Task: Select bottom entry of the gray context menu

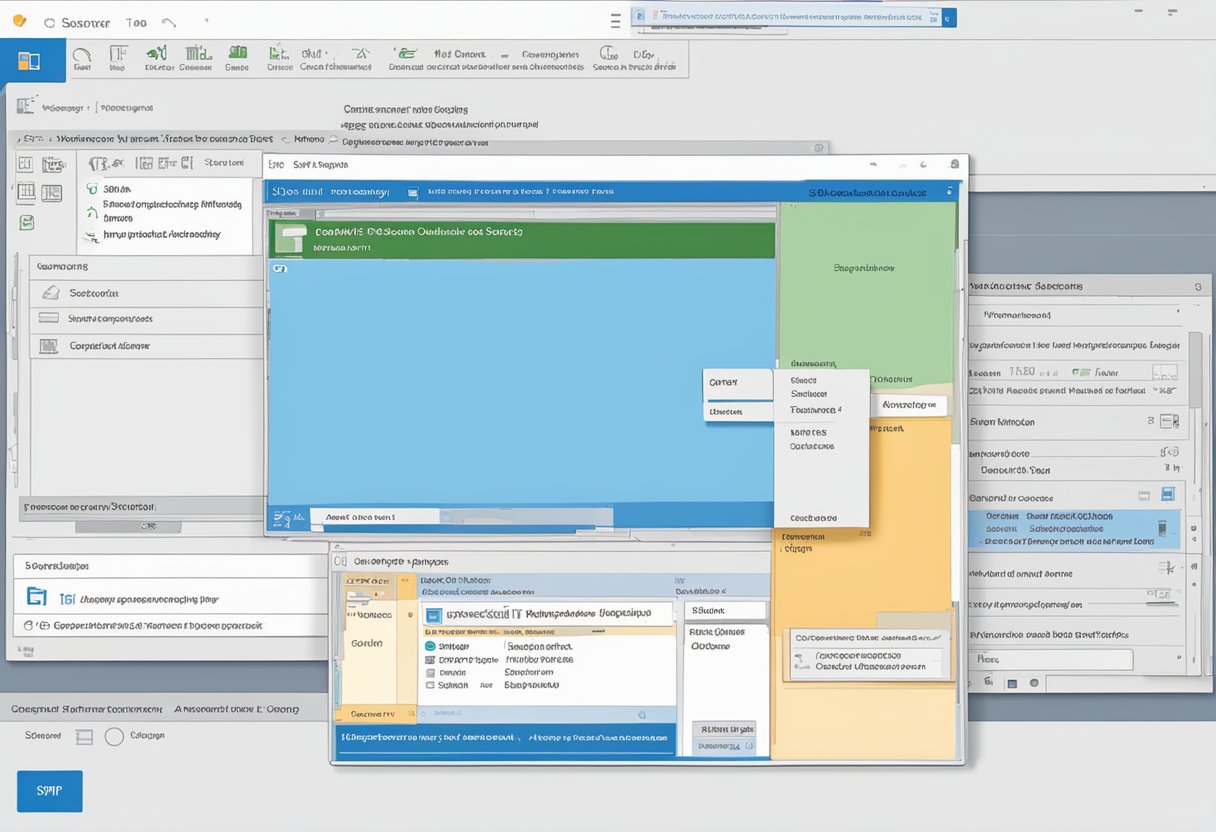Action: point(812,518)
